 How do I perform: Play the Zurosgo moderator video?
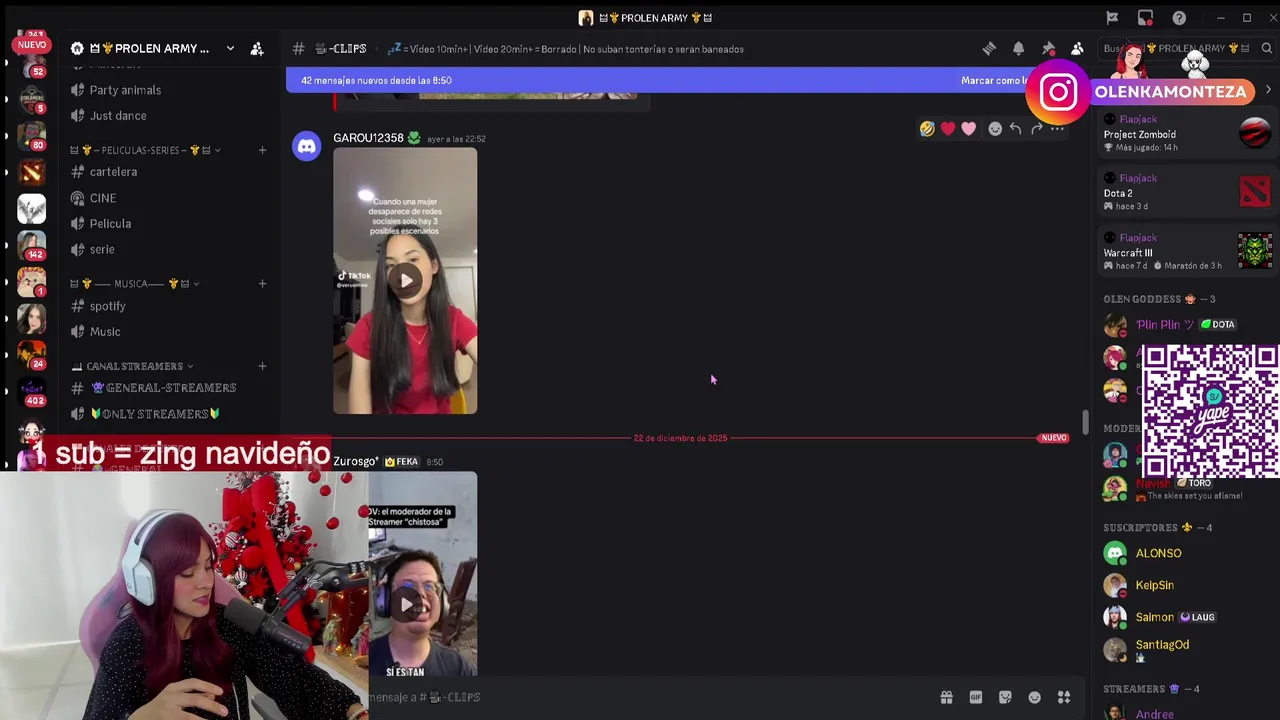click(x=405, y=604)
